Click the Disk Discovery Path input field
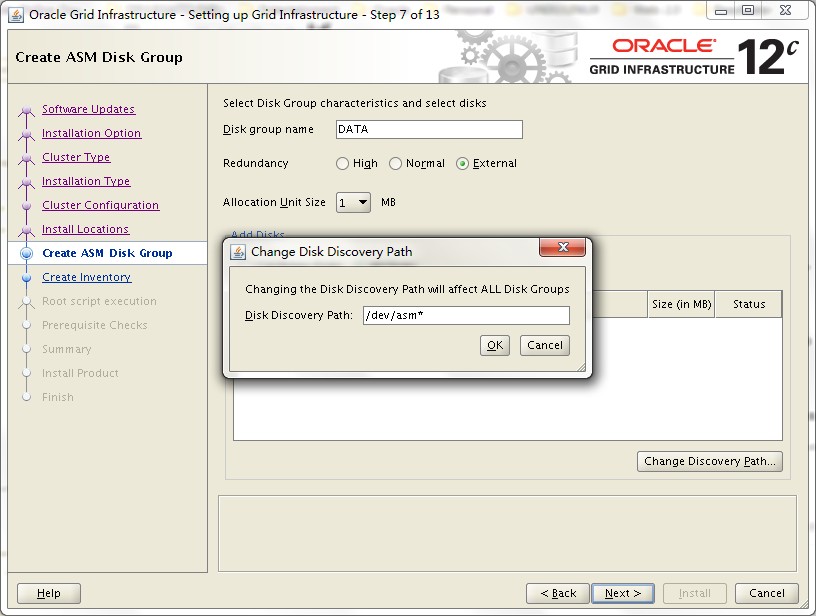The width and height of the screenshot is (816, 616). click(466, 315)
